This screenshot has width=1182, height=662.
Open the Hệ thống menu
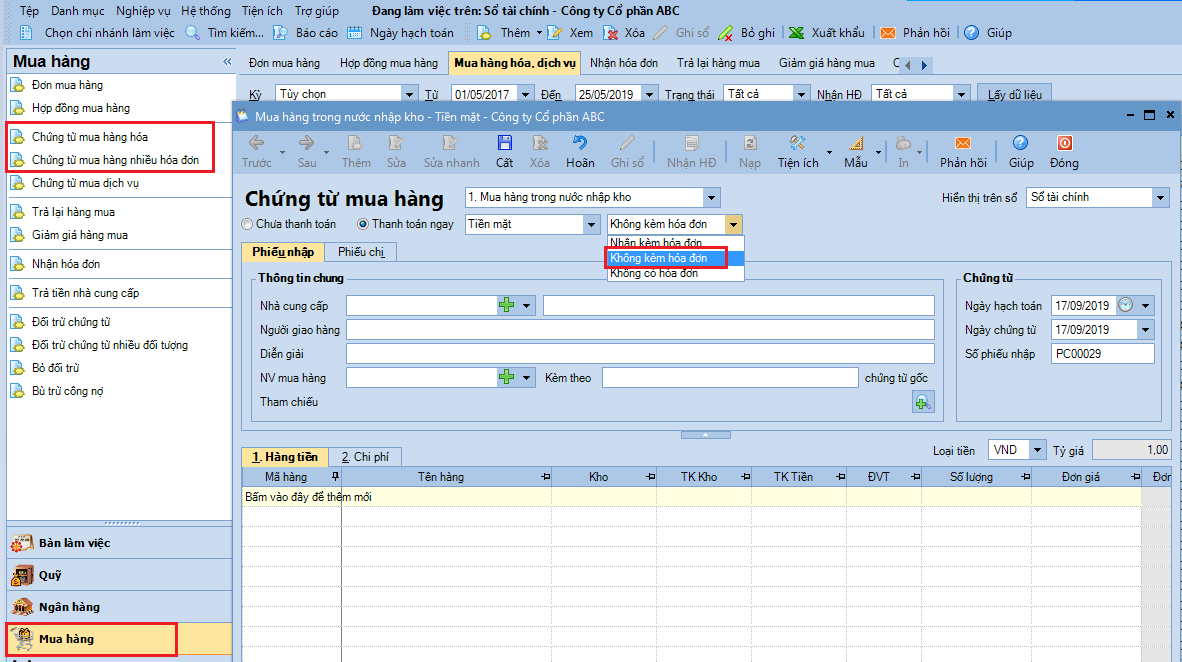pos(206,11)
